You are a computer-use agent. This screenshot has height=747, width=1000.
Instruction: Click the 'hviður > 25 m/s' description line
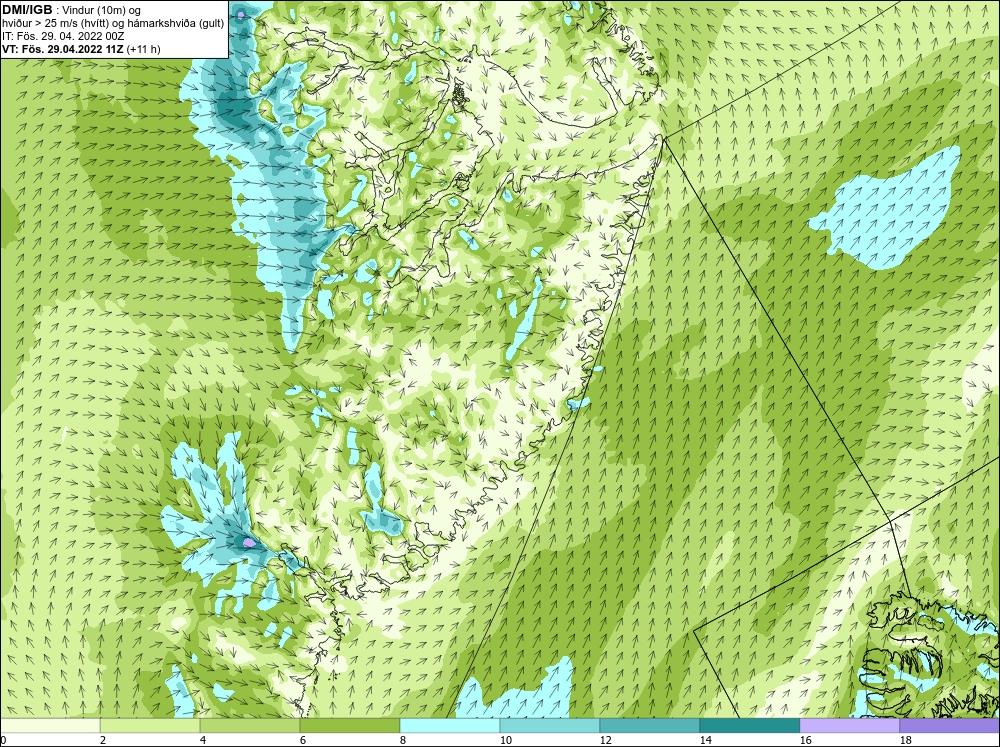click(113, 23)
